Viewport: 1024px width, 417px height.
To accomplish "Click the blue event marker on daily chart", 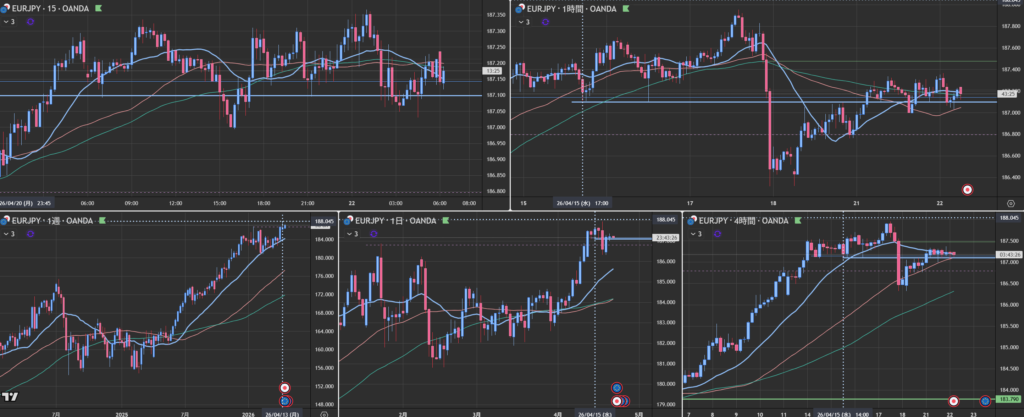I will coord(617,387).
